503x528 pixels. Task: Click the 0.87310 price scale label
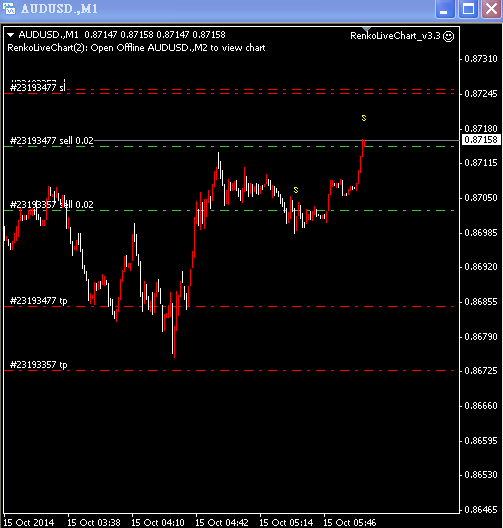click(x=481, y=59)
